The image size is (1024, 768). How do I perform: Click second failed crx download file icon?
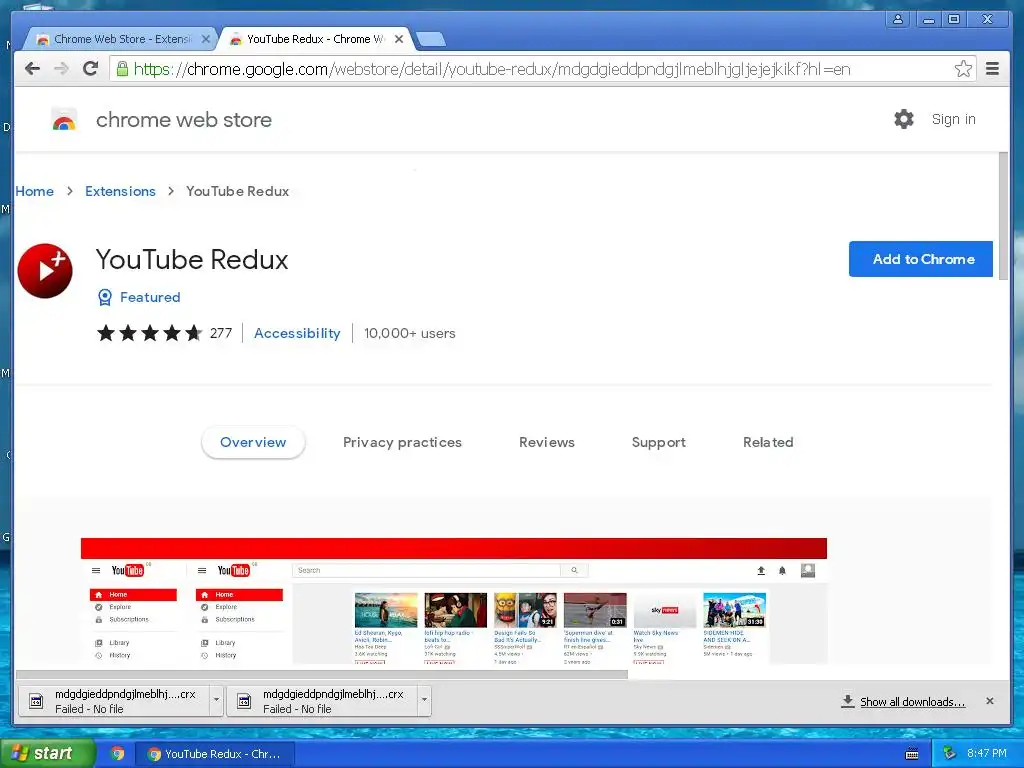coord(244,701)
